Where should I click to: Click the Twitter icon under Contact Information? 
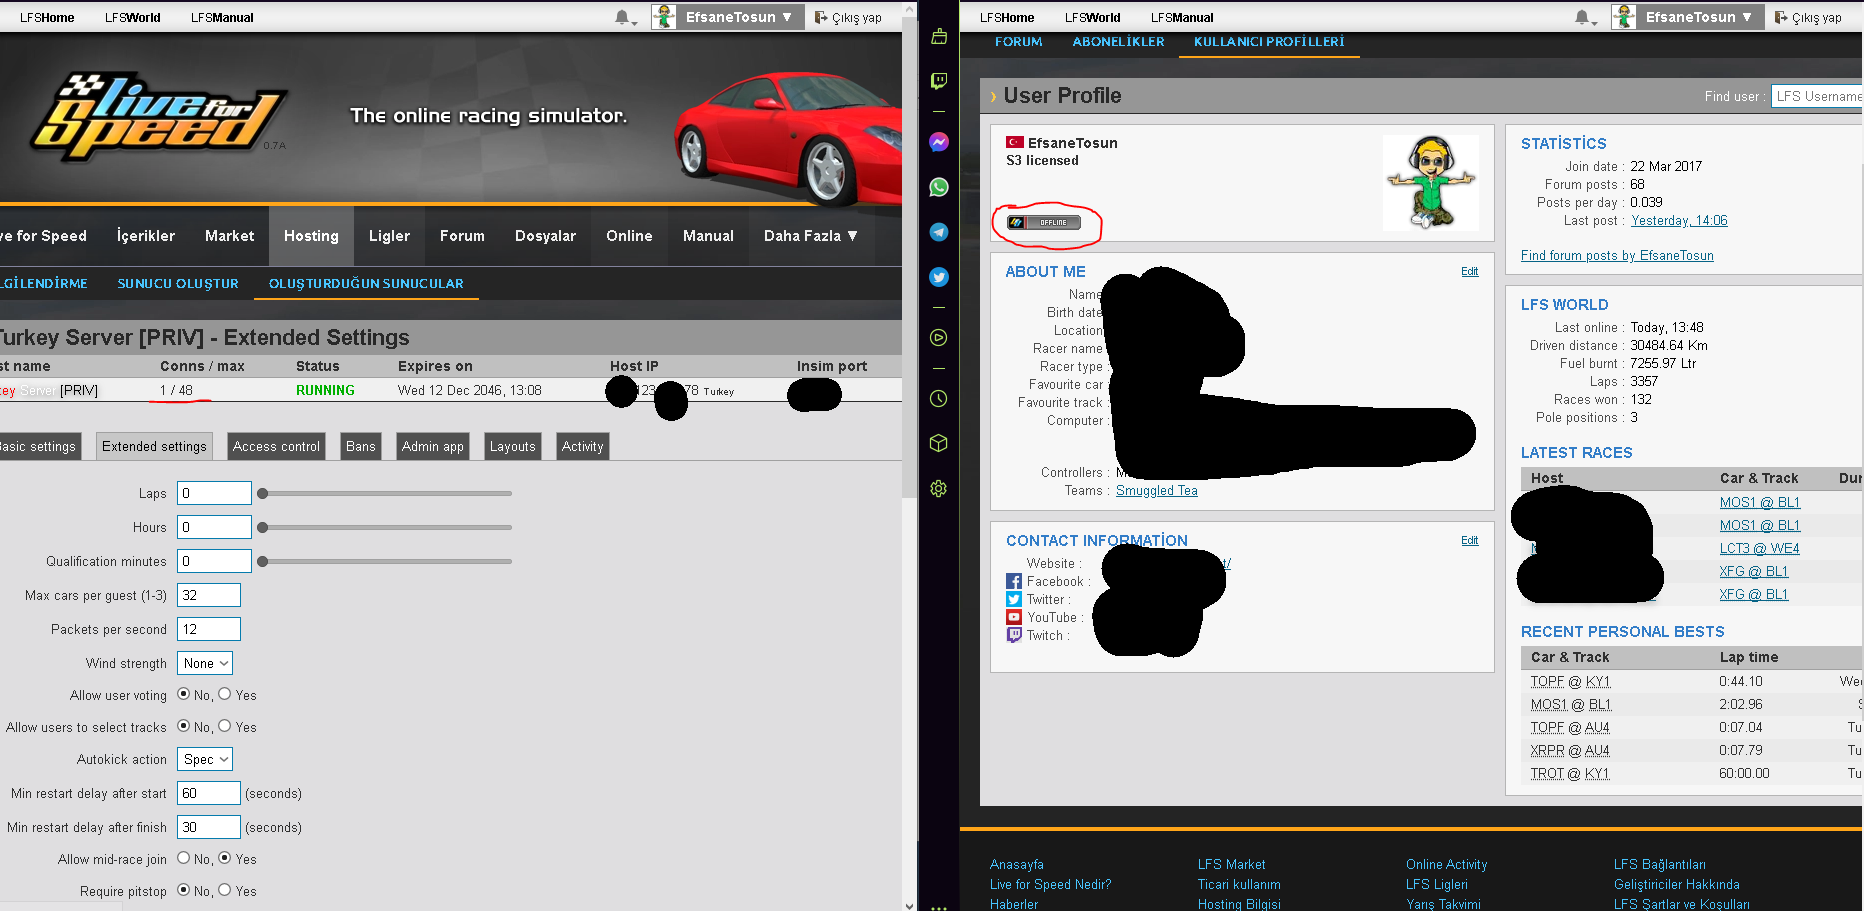(1014, 600)
